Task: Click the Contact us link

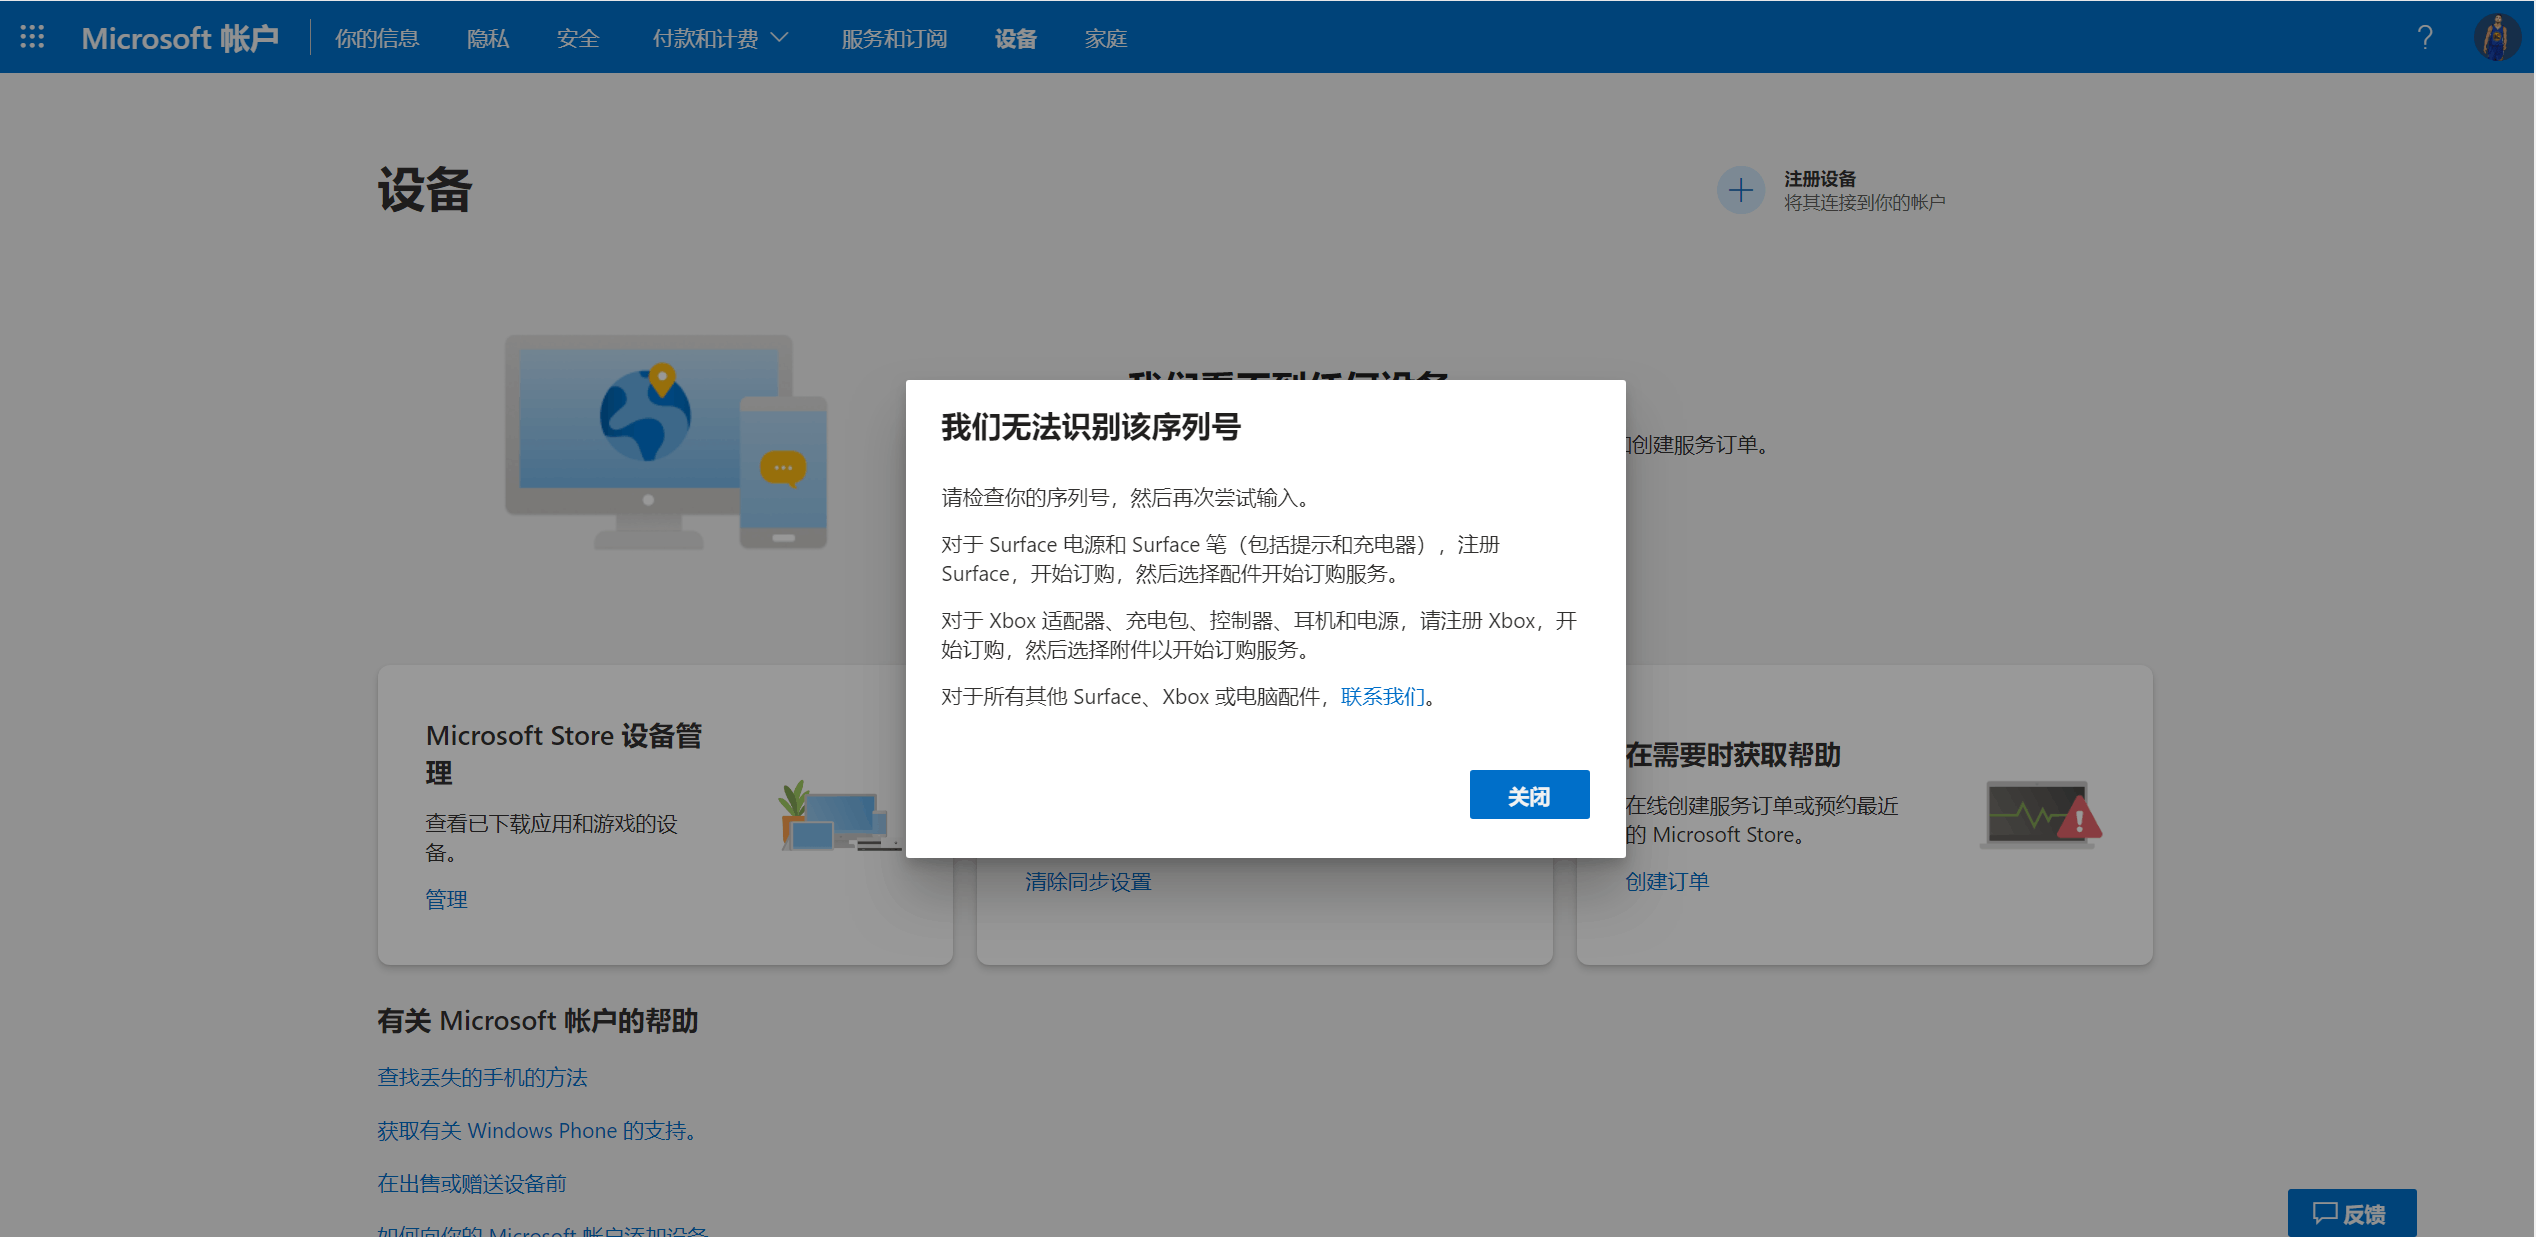Action: click(x=1382, y=696)
